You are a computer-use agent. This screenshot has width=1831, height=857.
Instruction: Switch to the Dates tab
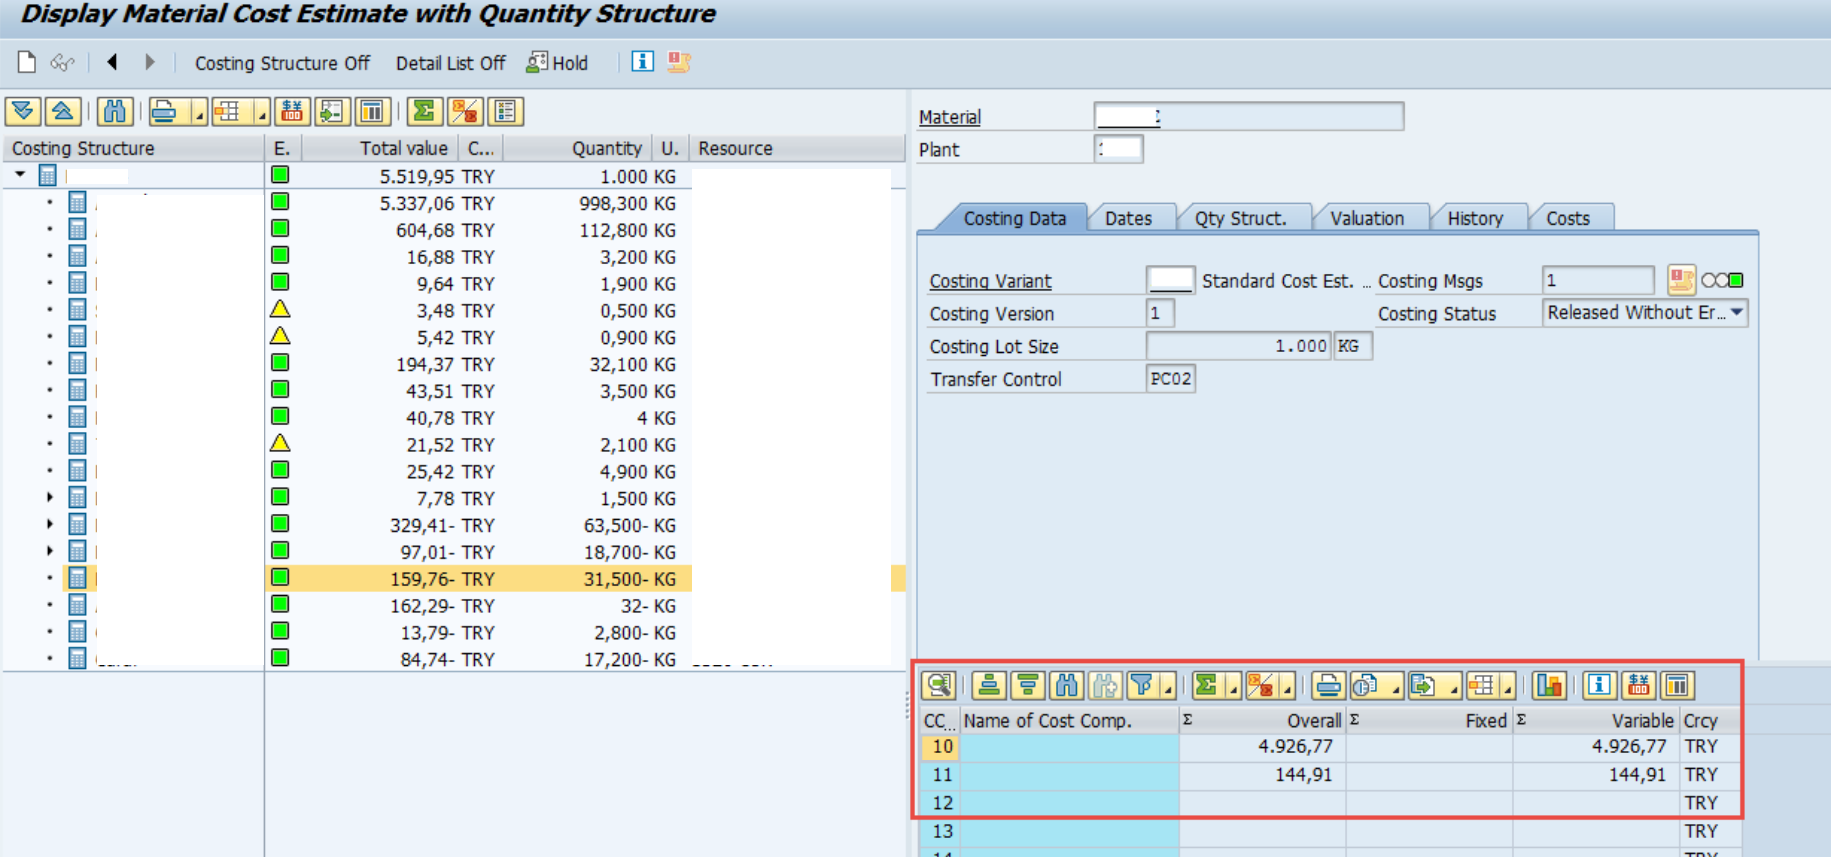(x=1128, y=218)
